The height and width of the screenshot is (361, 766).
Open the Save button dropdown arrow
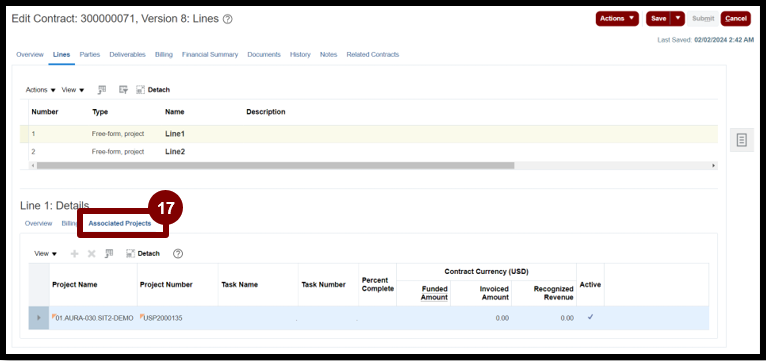678,19
